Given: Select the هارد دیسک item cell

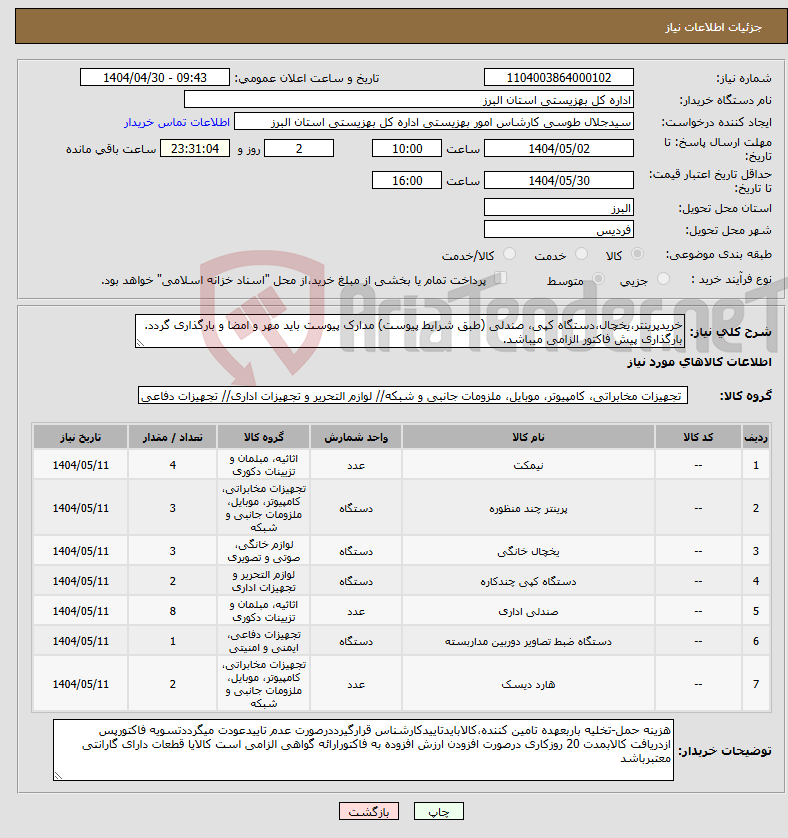Looking at the screenshot, I should coord(528,684).
